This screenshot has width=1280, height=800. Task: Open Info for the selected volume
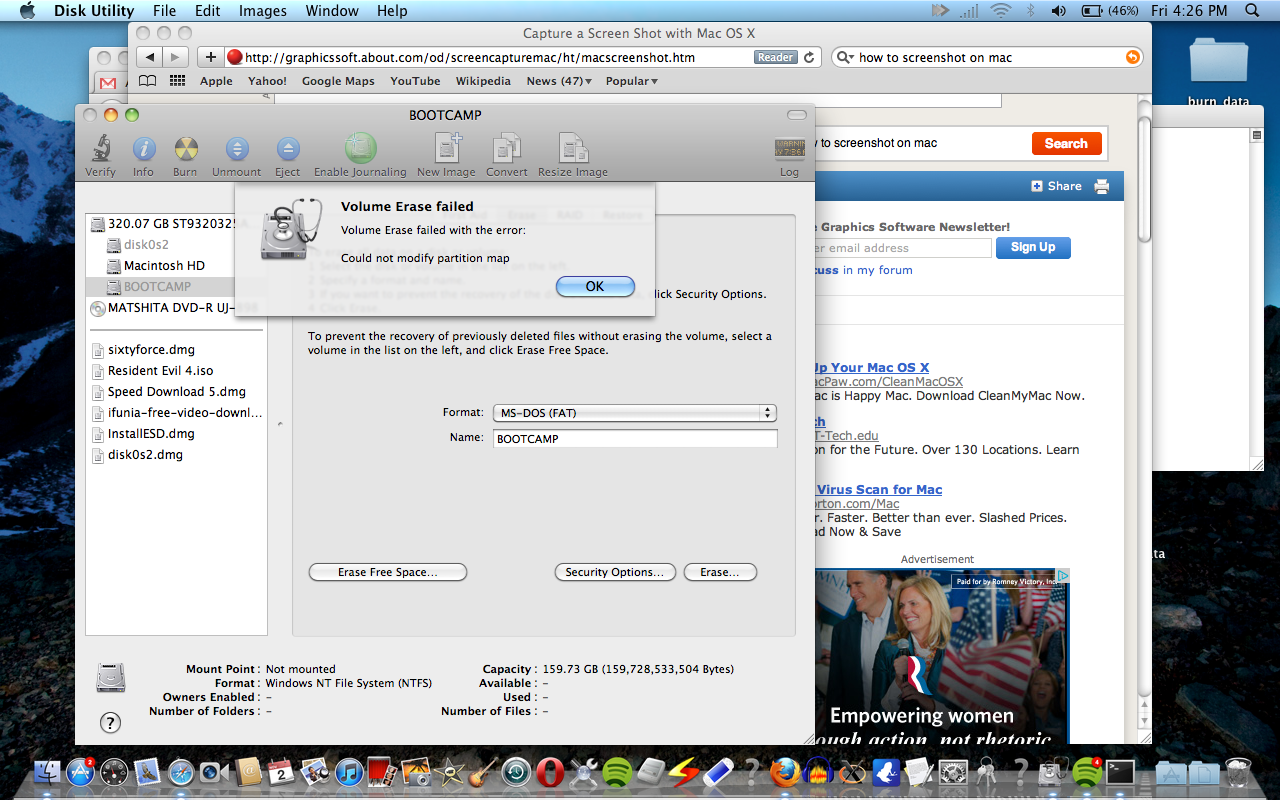tap(144, 149)
